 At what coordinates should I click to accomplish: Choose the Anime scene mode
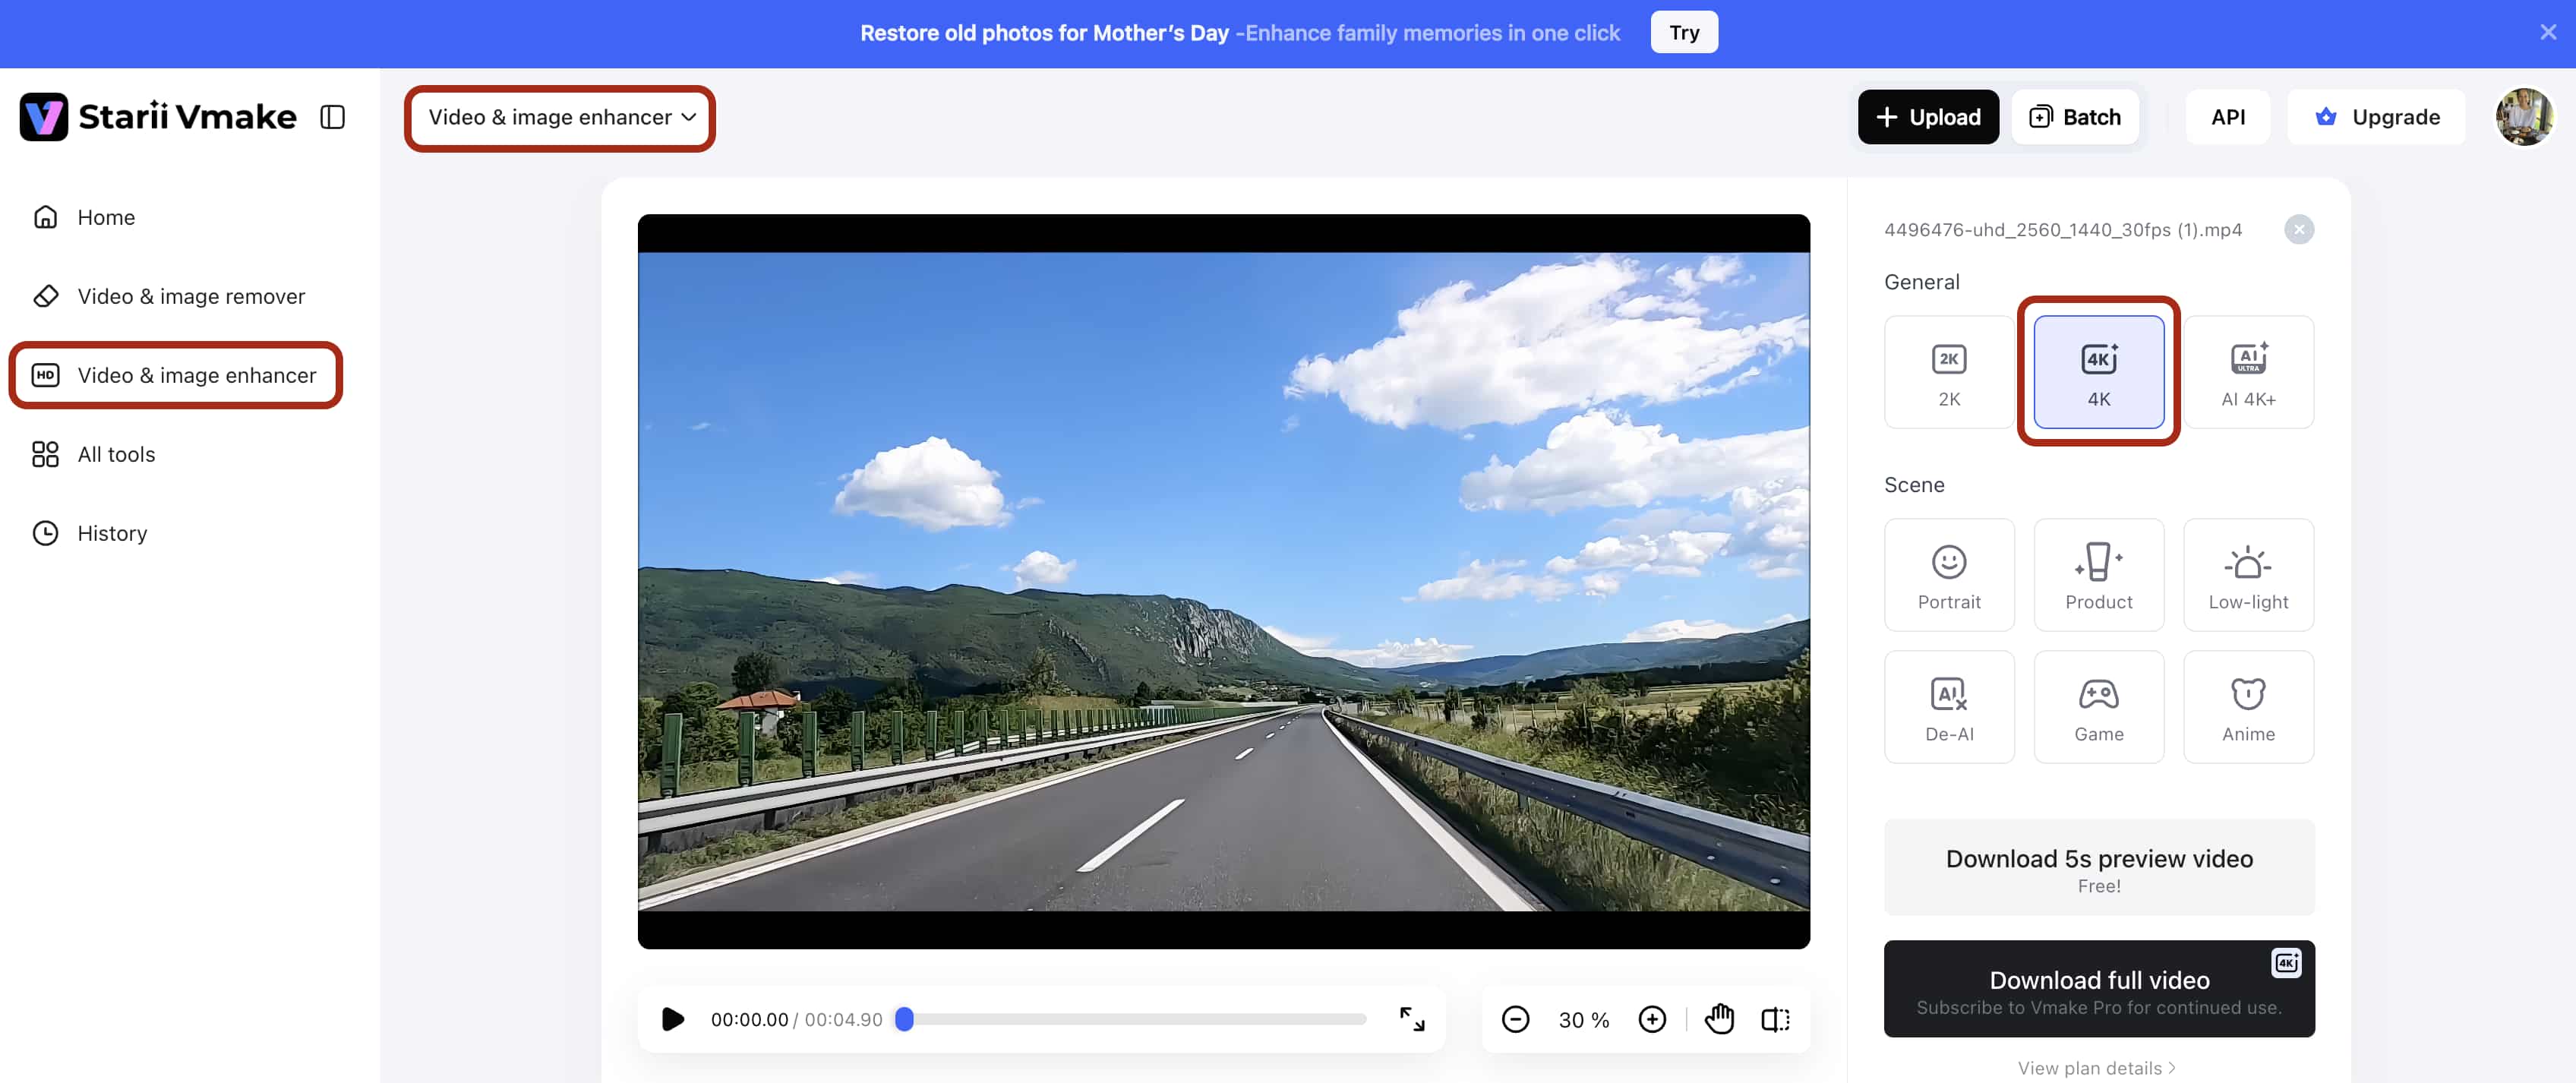point(2247,707)
